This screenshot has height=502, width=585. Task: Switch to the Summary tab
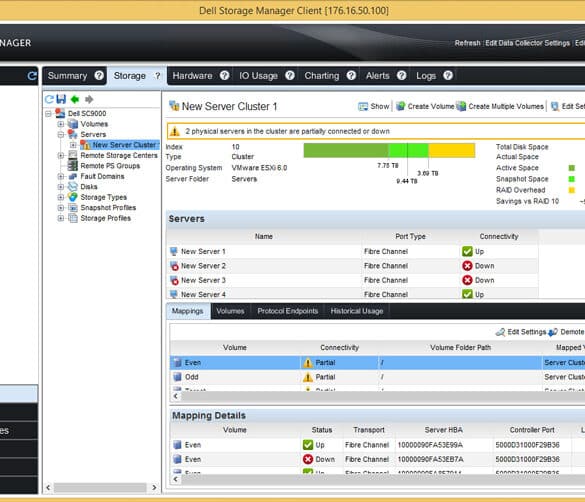(68, 76)
